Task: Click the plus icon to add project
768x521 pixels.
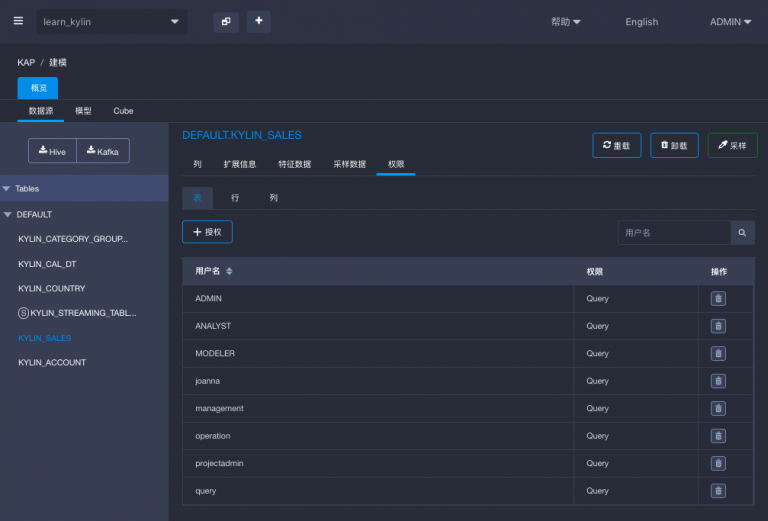Action: pos(258,21)
